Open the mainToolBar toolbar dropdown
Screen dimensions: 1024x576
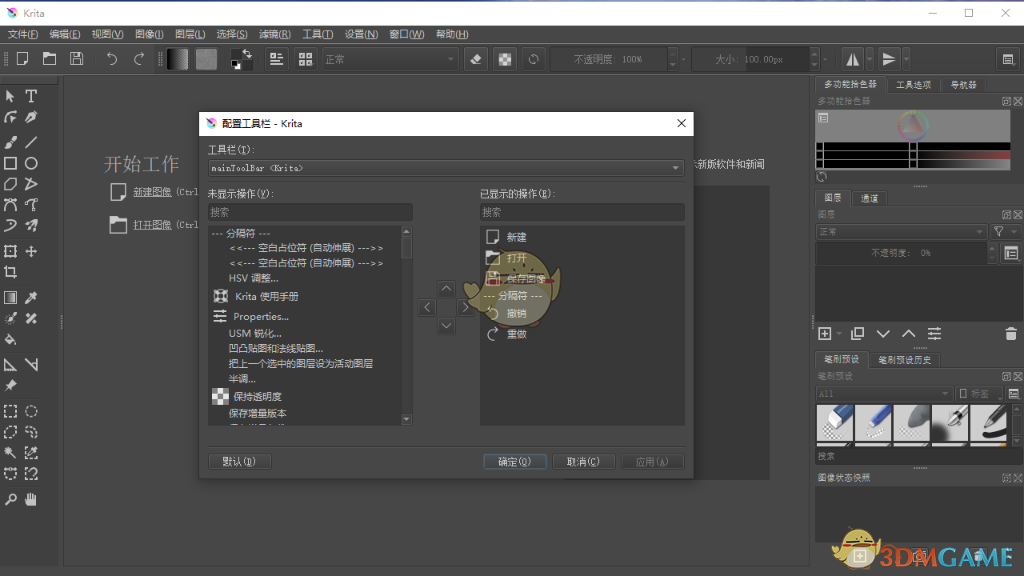pyautogui.click(x=445, y=168)
